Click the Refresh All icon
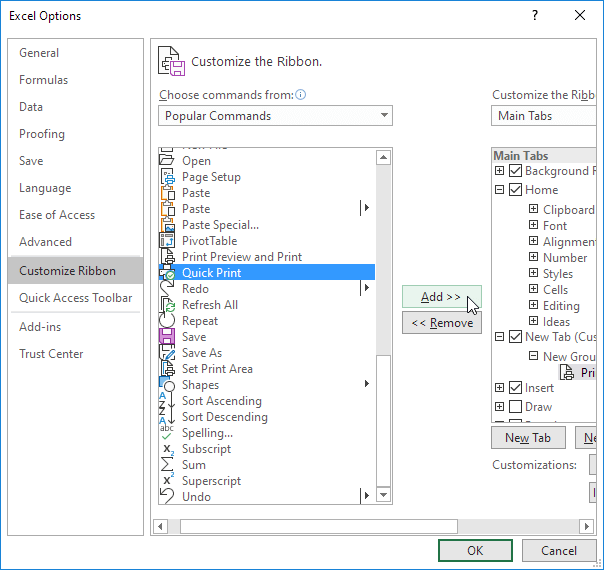The width and height of the screenshot is (604, 570). pyautogui.click(x=167, y=305)
